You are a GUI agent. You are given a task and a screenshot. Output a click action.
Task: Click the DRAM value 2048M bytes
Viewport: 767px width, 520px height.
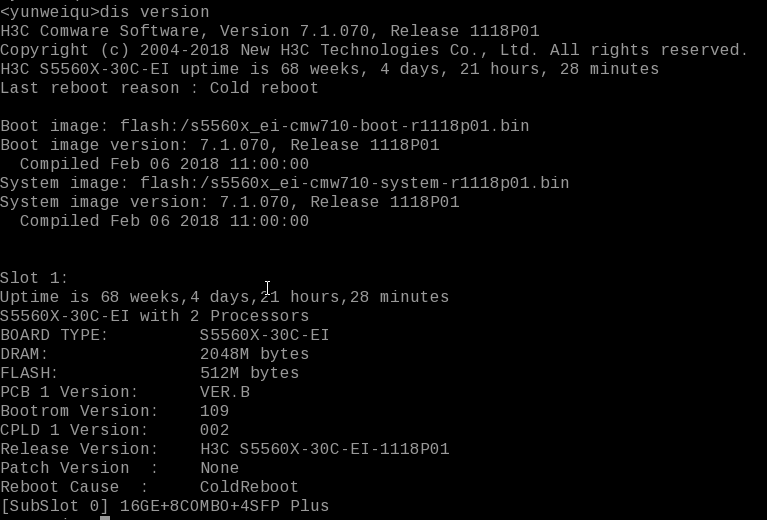click(x=254, y=354)
